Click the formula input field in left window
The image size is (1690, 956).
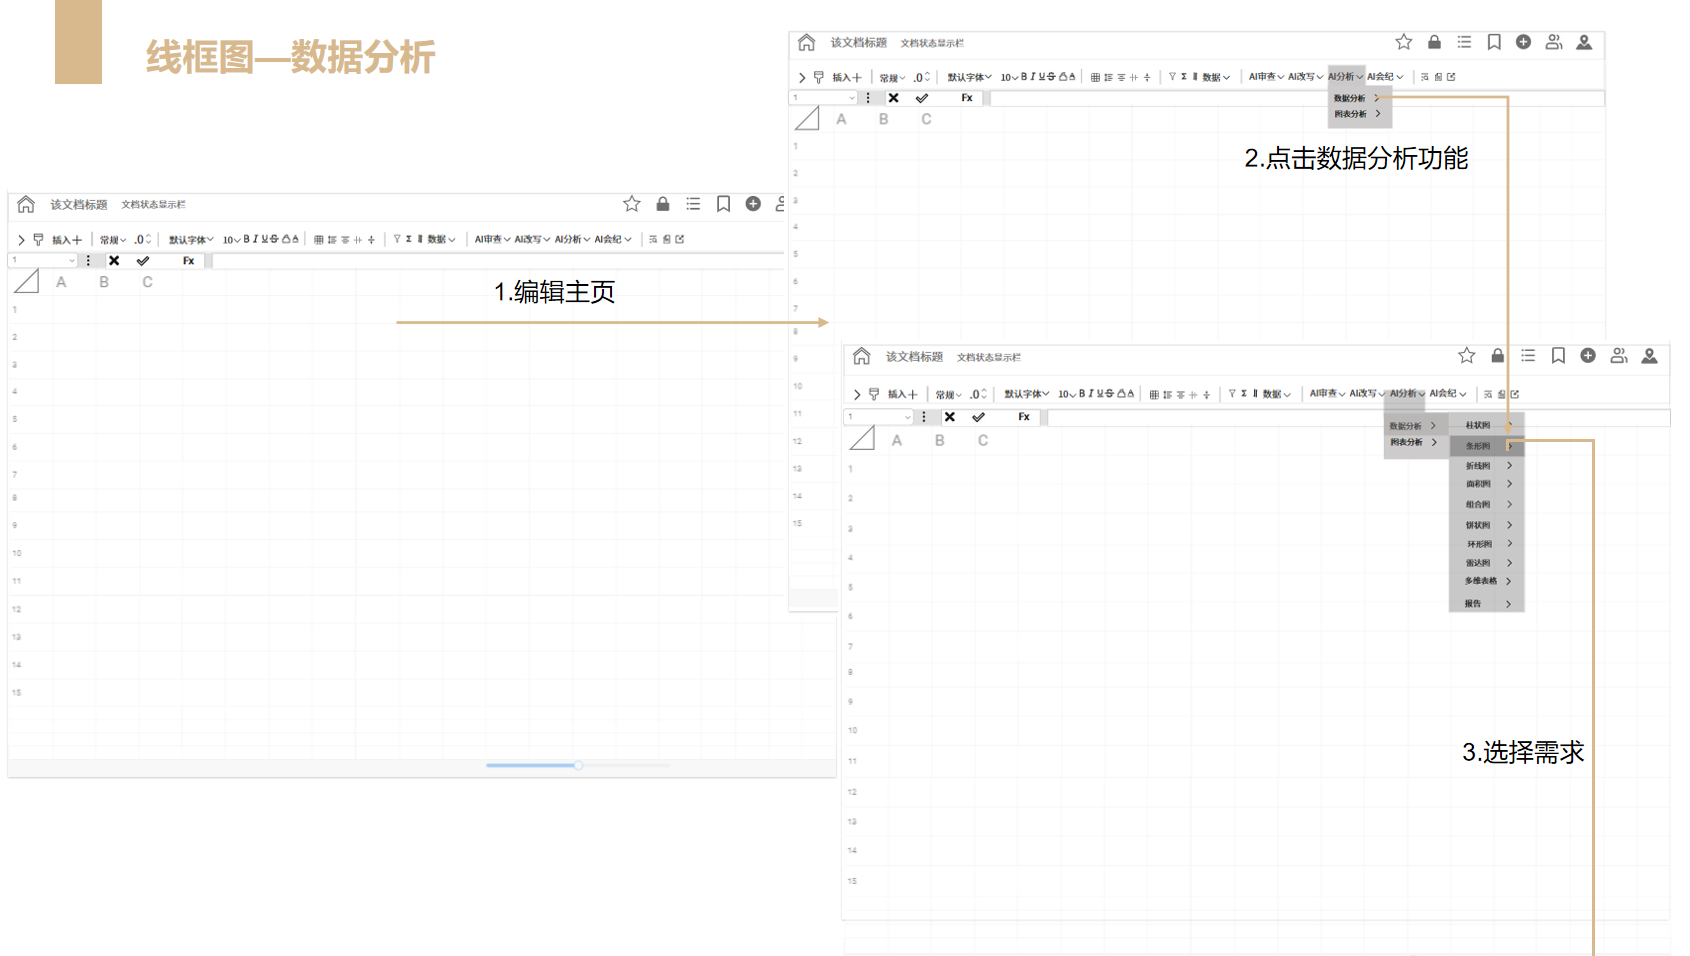pos(497,261)
